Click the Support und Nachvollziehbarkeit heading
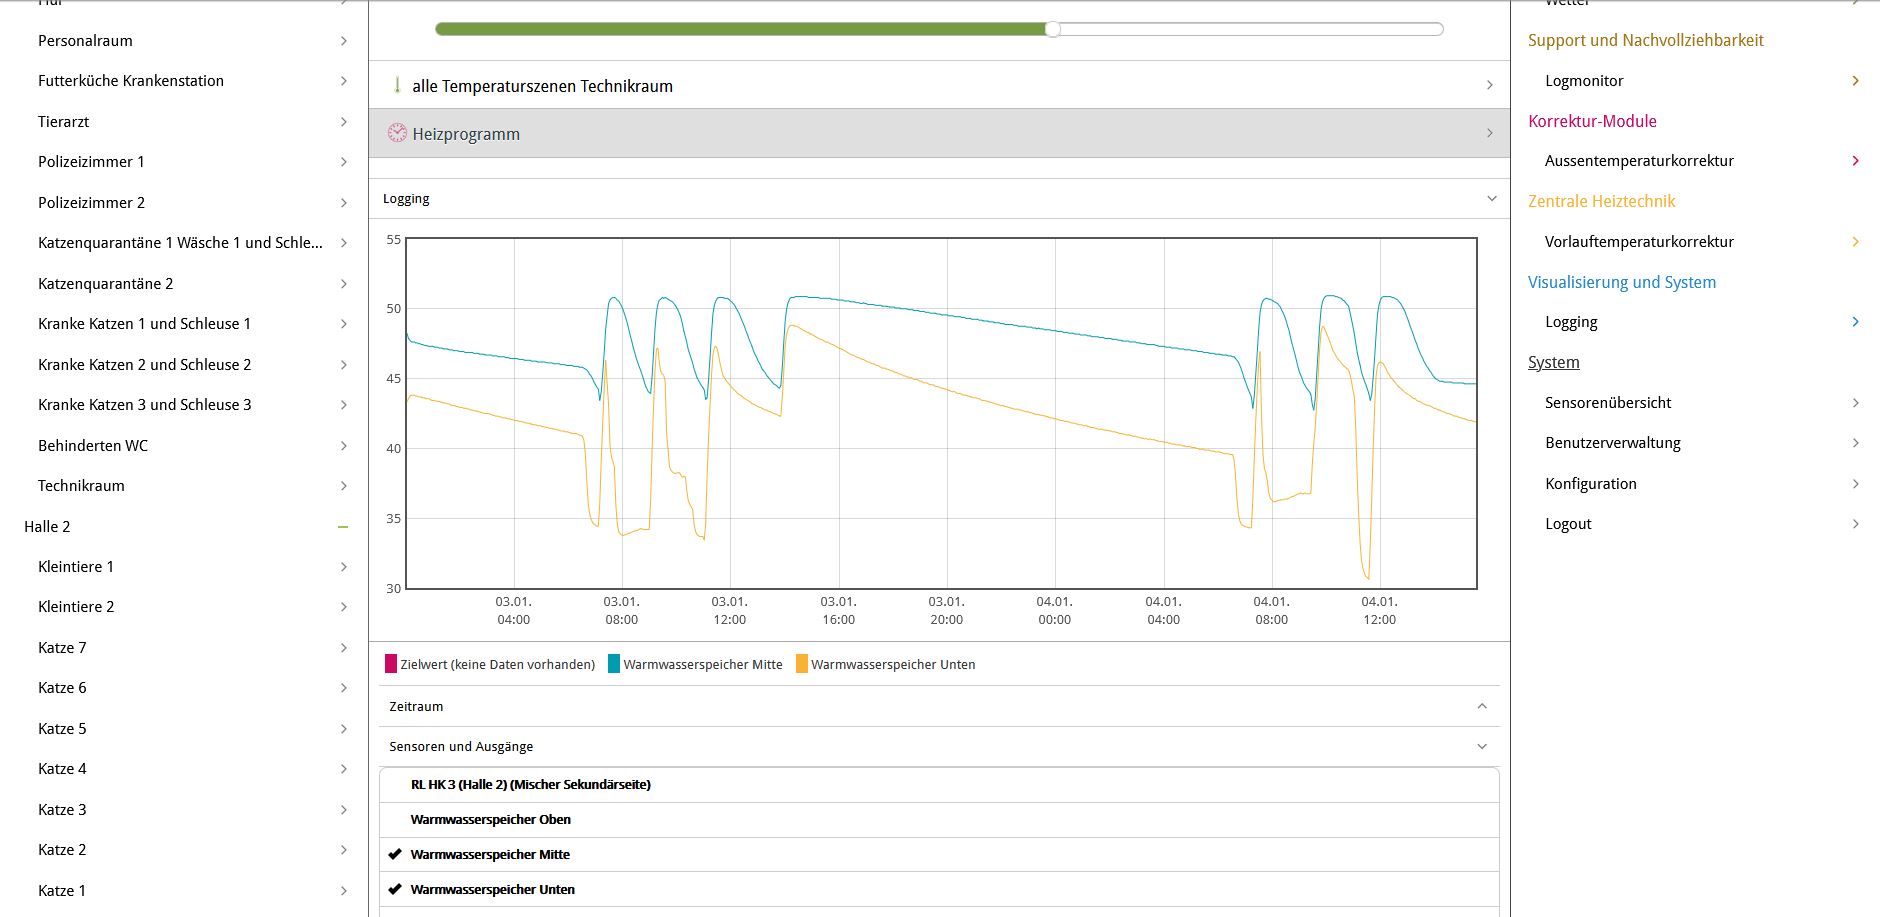 pos(1645,40)
